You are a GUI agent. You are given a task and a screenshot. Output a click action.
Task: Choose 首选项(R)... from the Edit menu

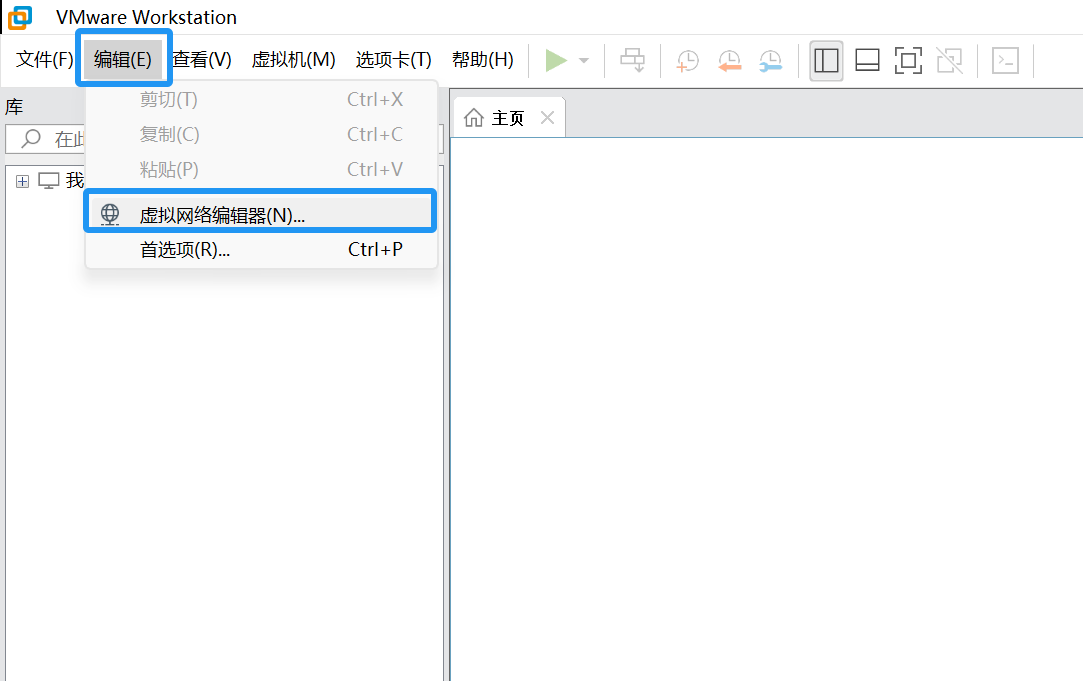click(x=185, y=250)
